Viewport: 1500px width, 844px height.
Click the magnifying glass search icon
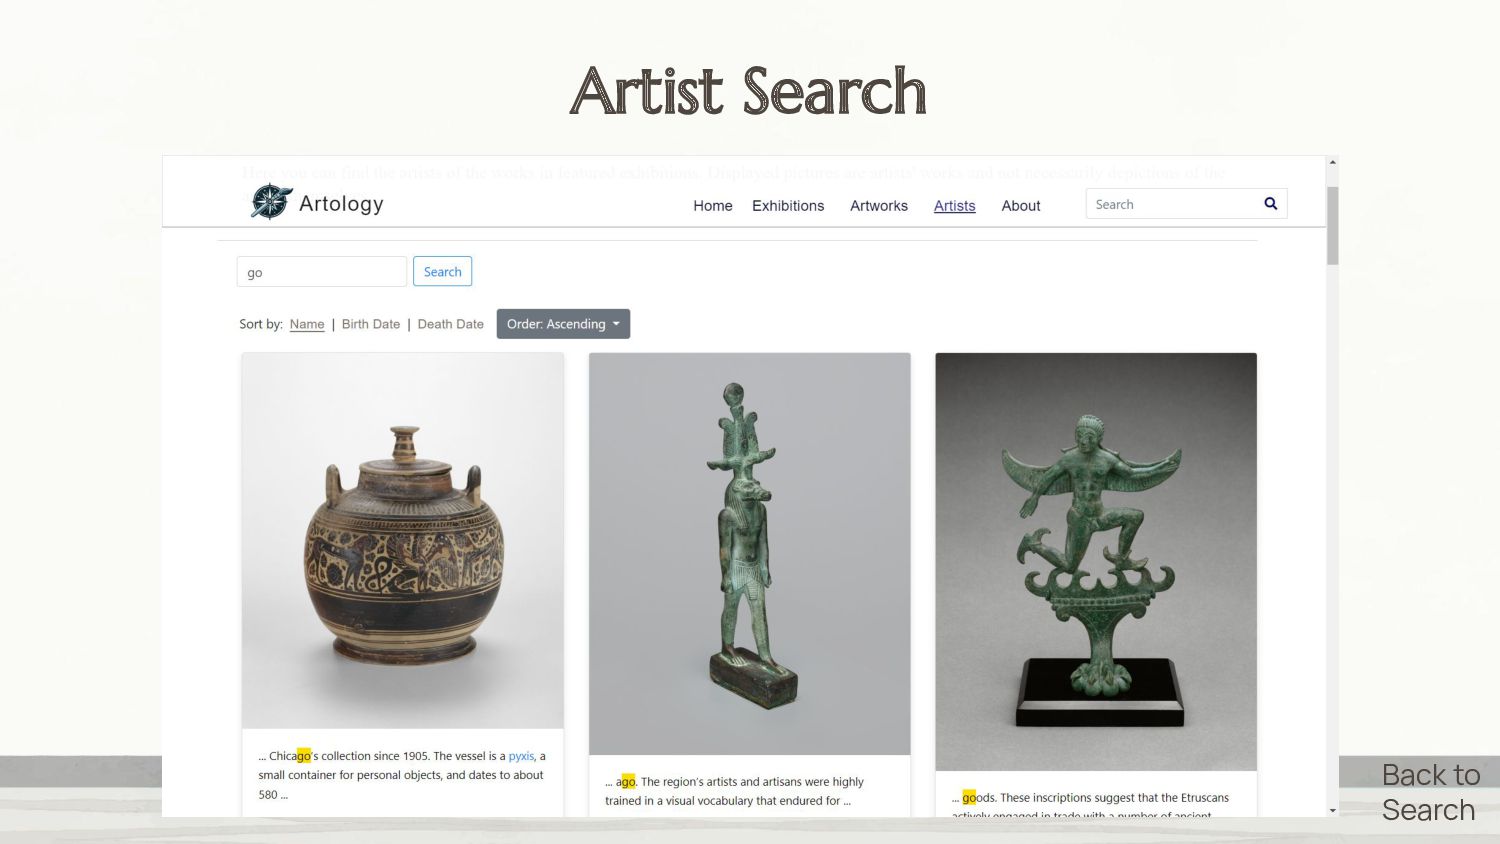[x=1270, y=204]
